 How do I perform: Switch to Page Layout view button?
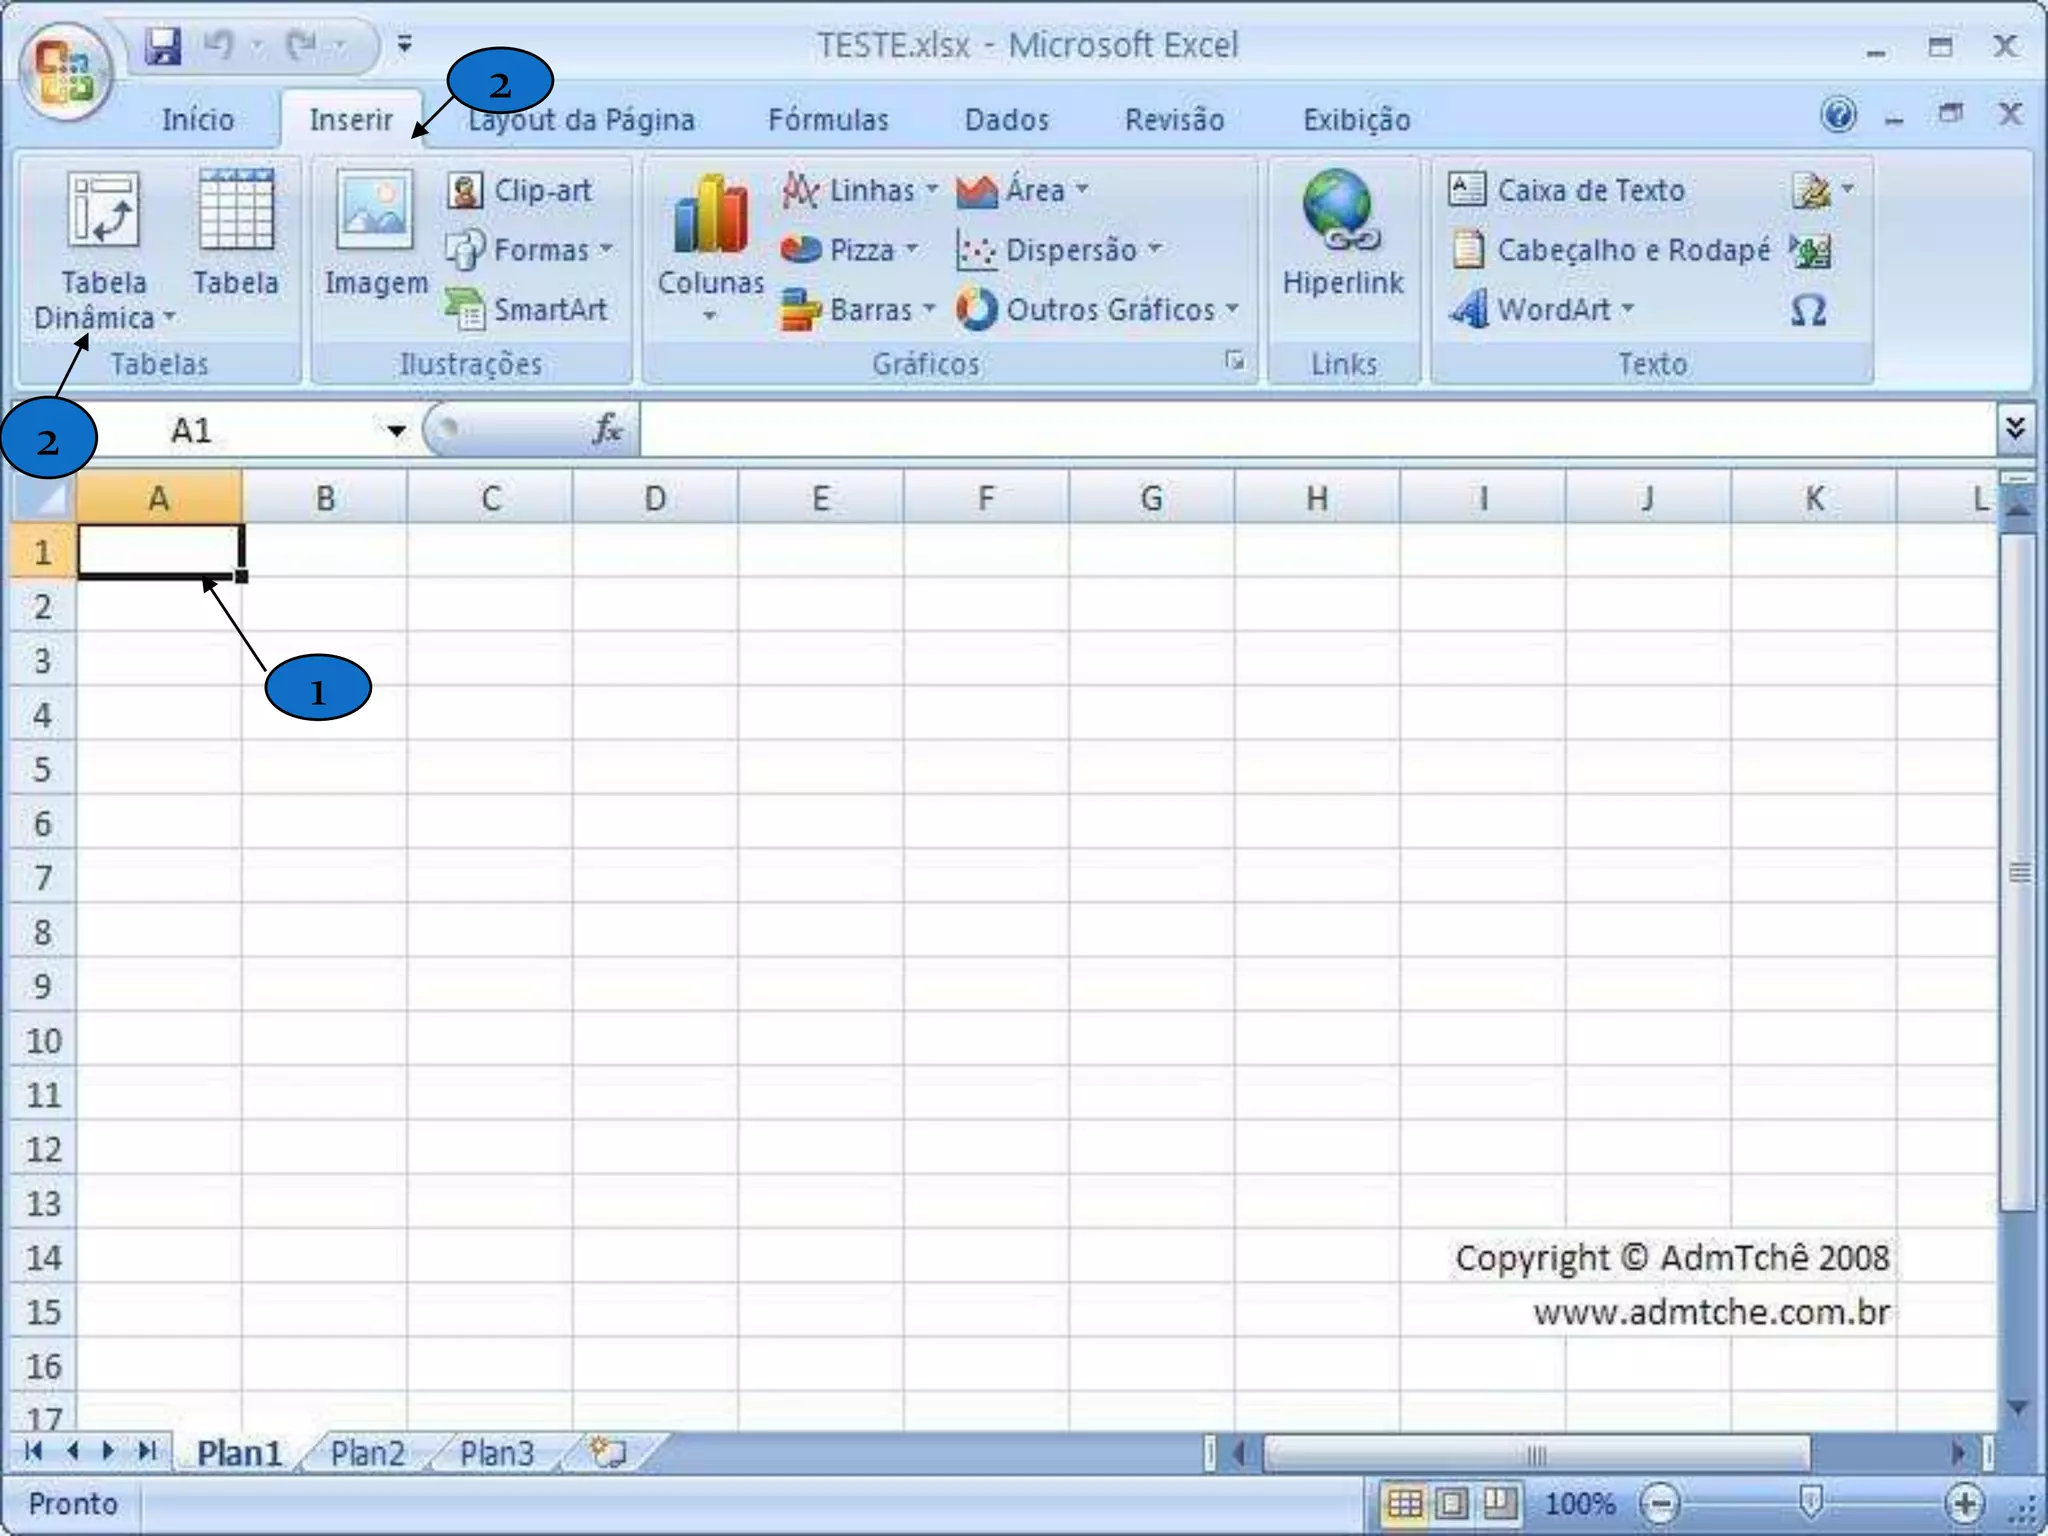pos(1452,1503)
